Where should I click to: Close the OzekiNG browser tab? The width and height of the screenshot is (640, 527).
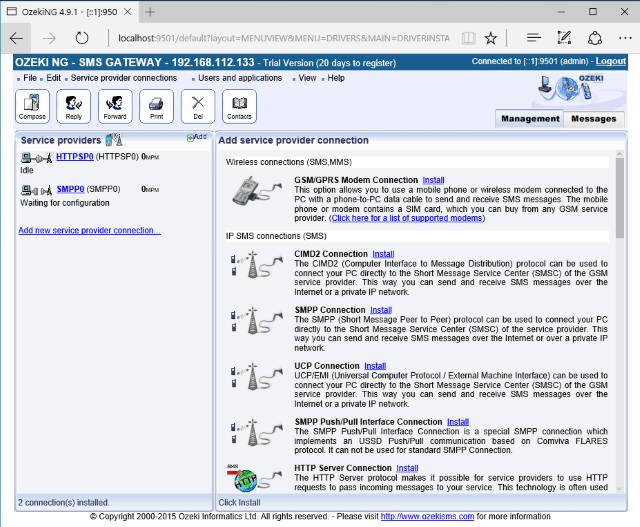coord(127,12)
